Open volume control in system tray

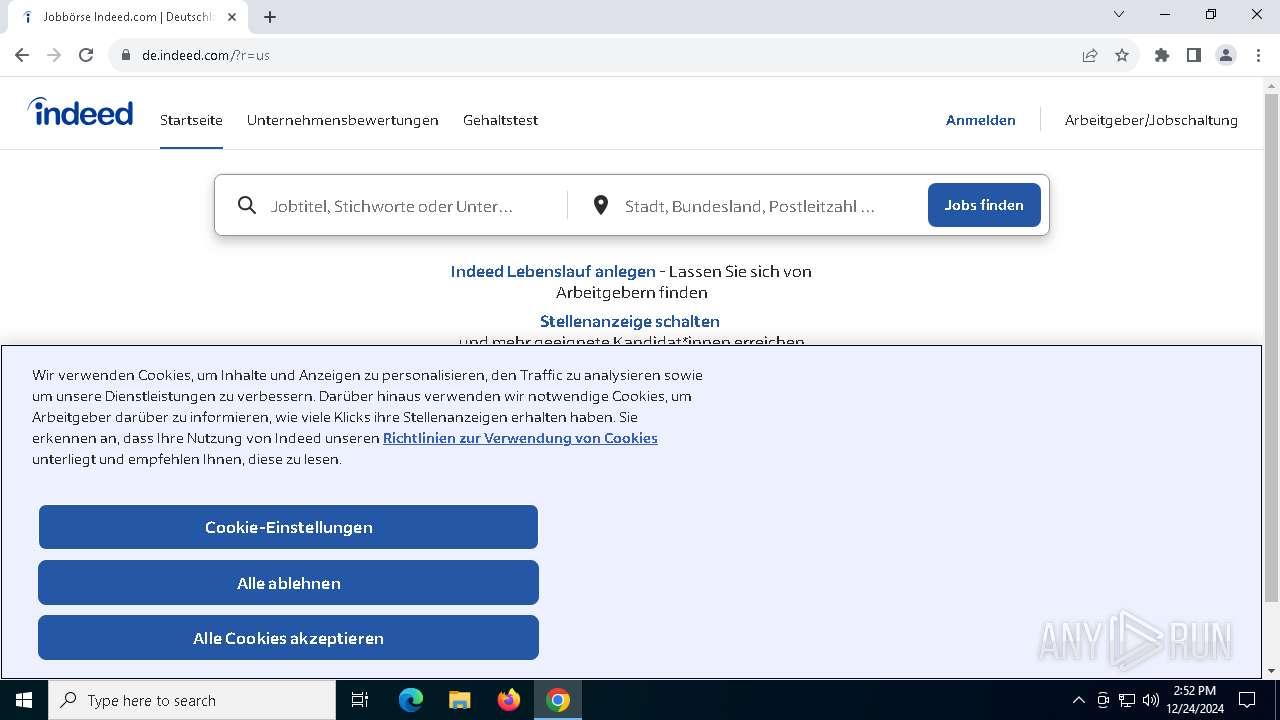1150,700
